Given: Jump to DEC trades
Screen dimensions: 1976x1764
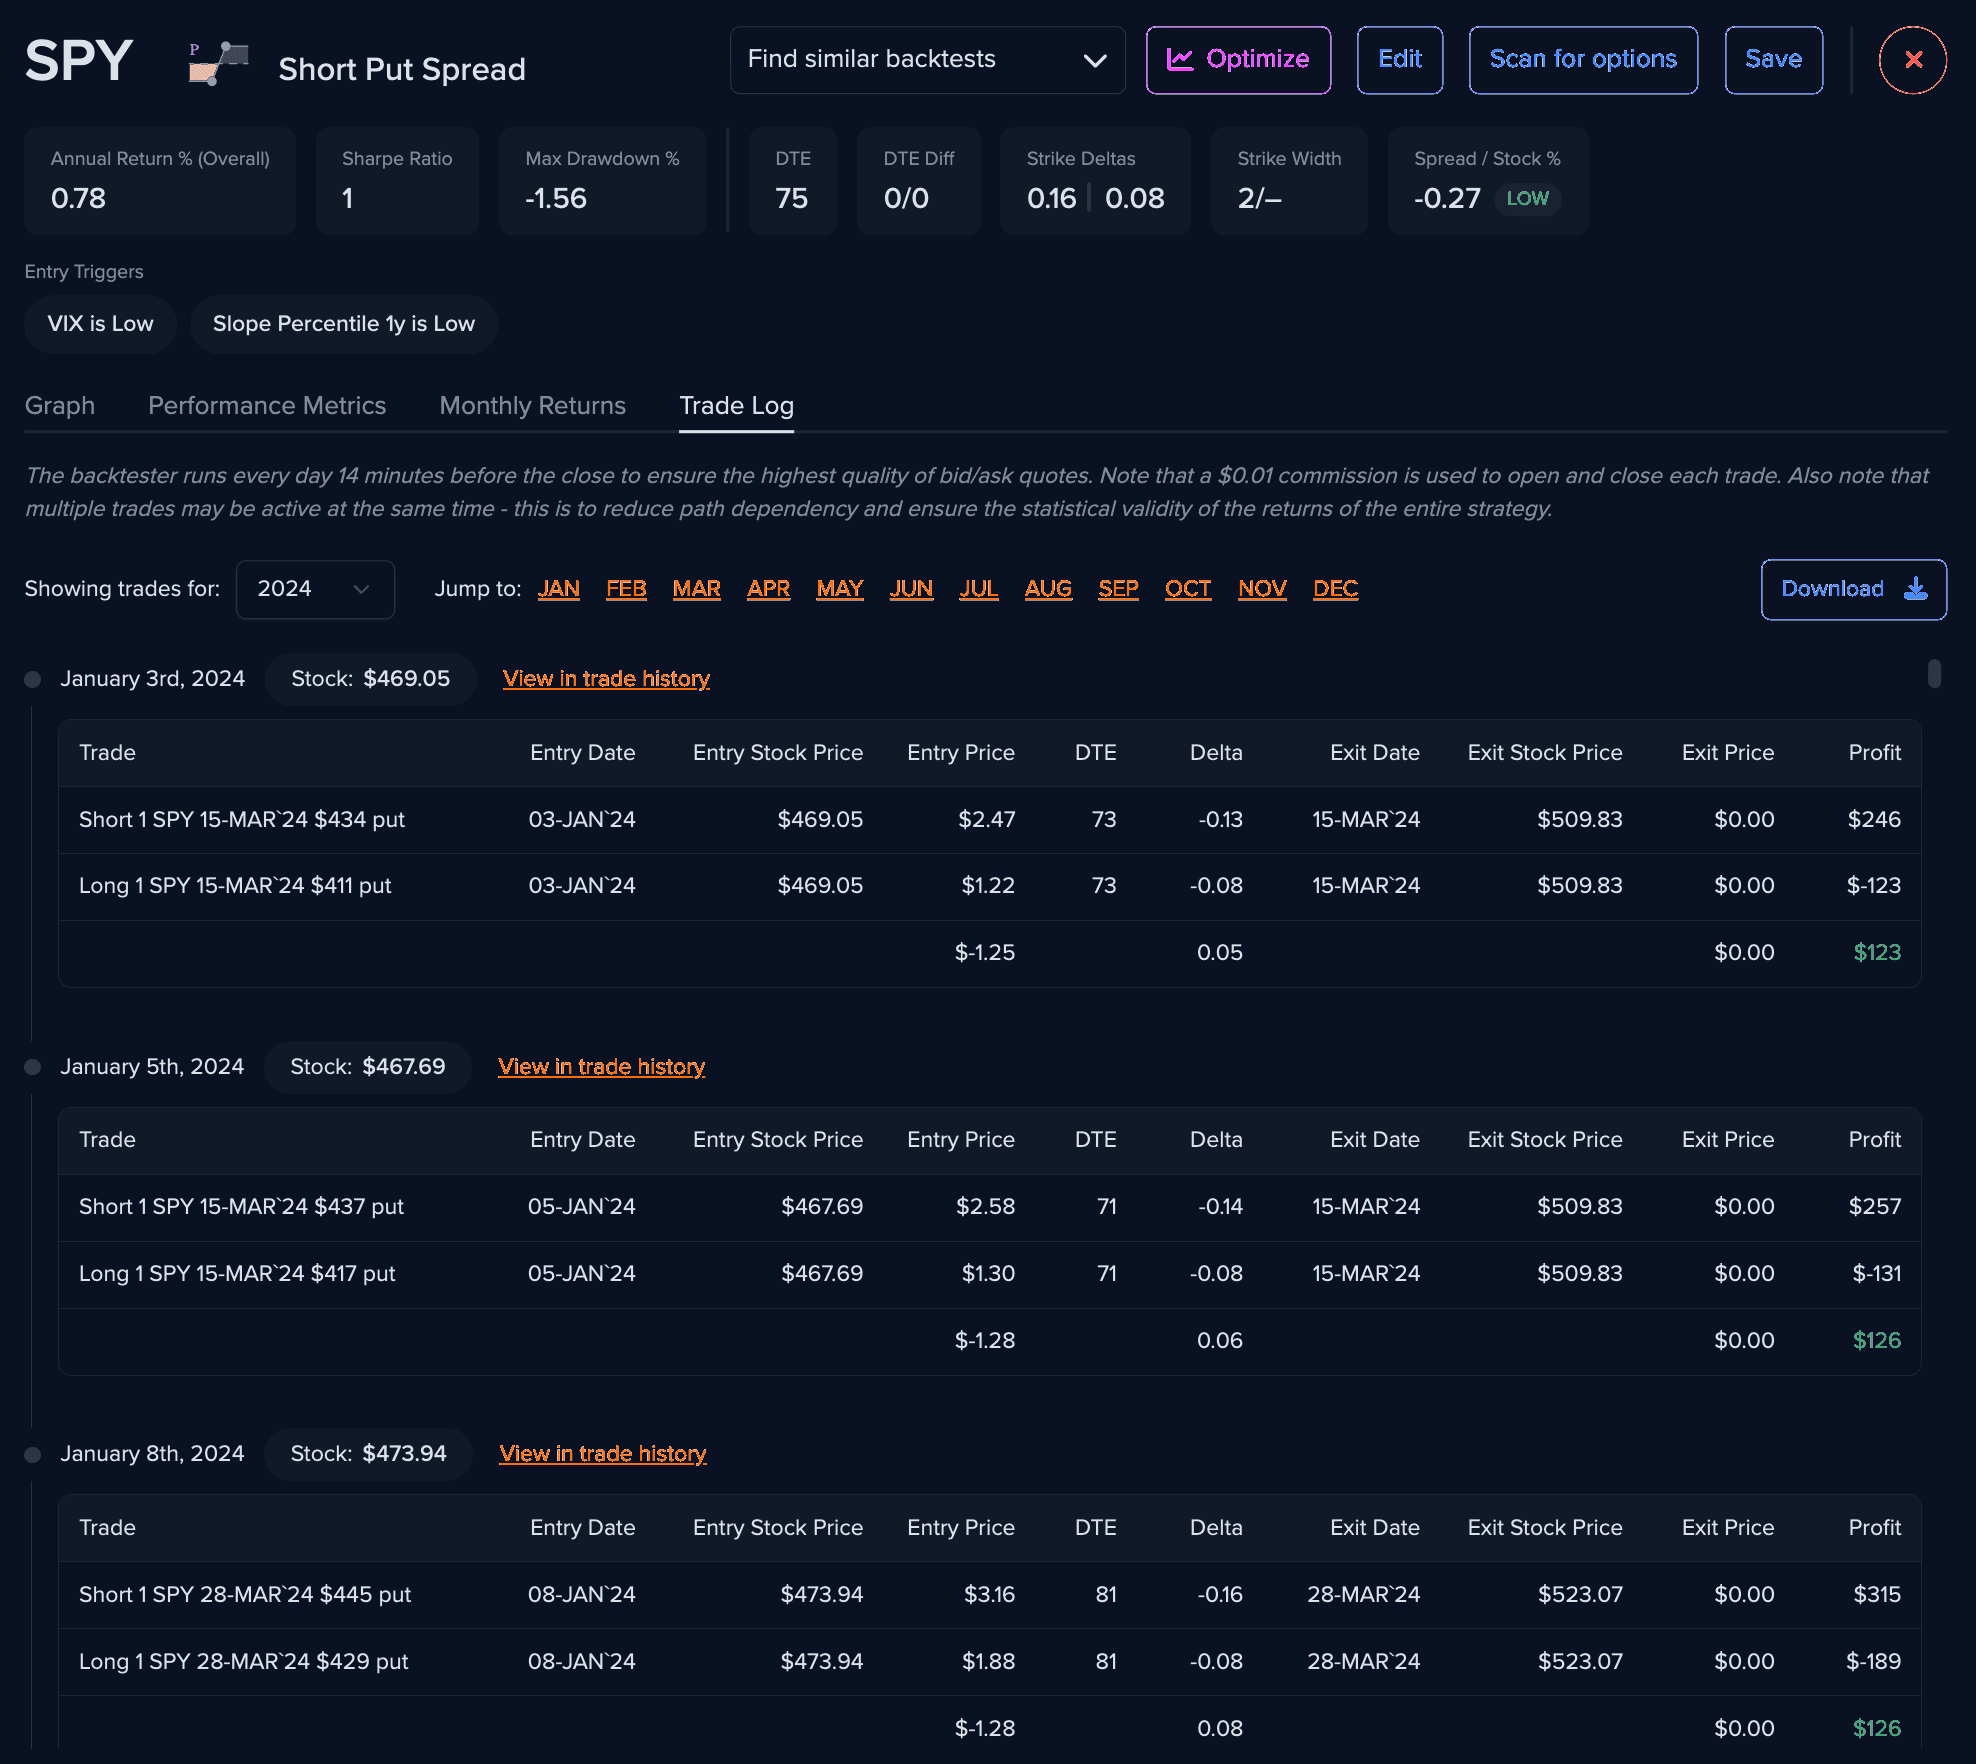Looking at the screenshot, I should point(1335,589).
